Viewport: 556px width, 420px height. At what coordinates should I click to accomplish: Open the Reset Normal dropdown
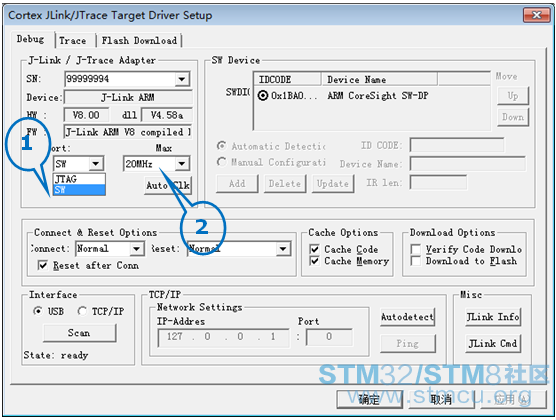tap(283, 249)
